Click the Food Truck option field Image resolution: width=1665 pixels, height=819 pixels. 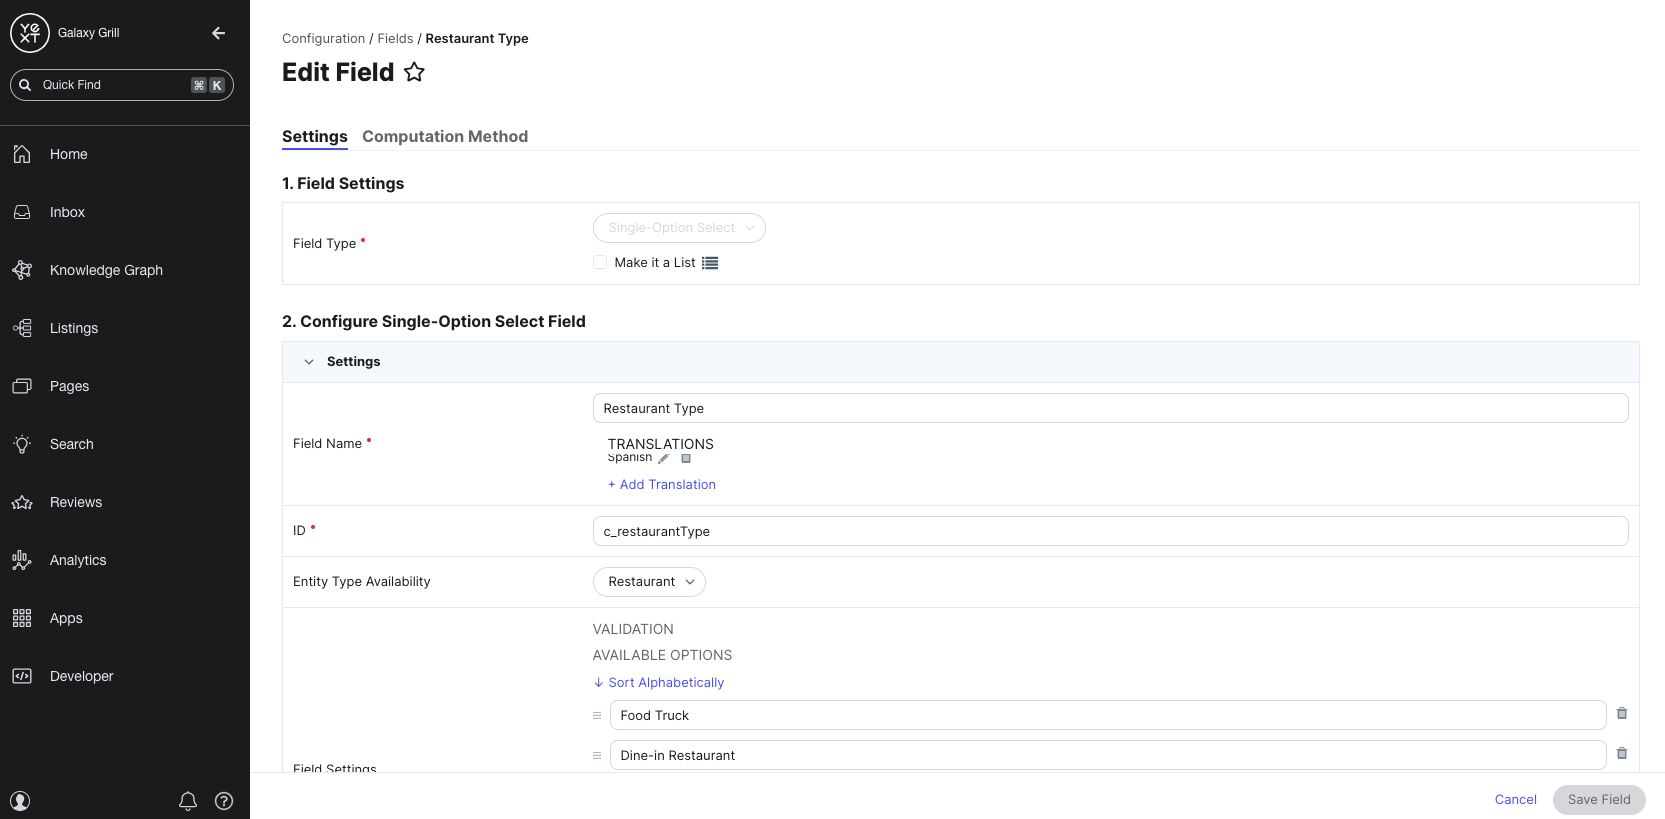[1108, 715]
